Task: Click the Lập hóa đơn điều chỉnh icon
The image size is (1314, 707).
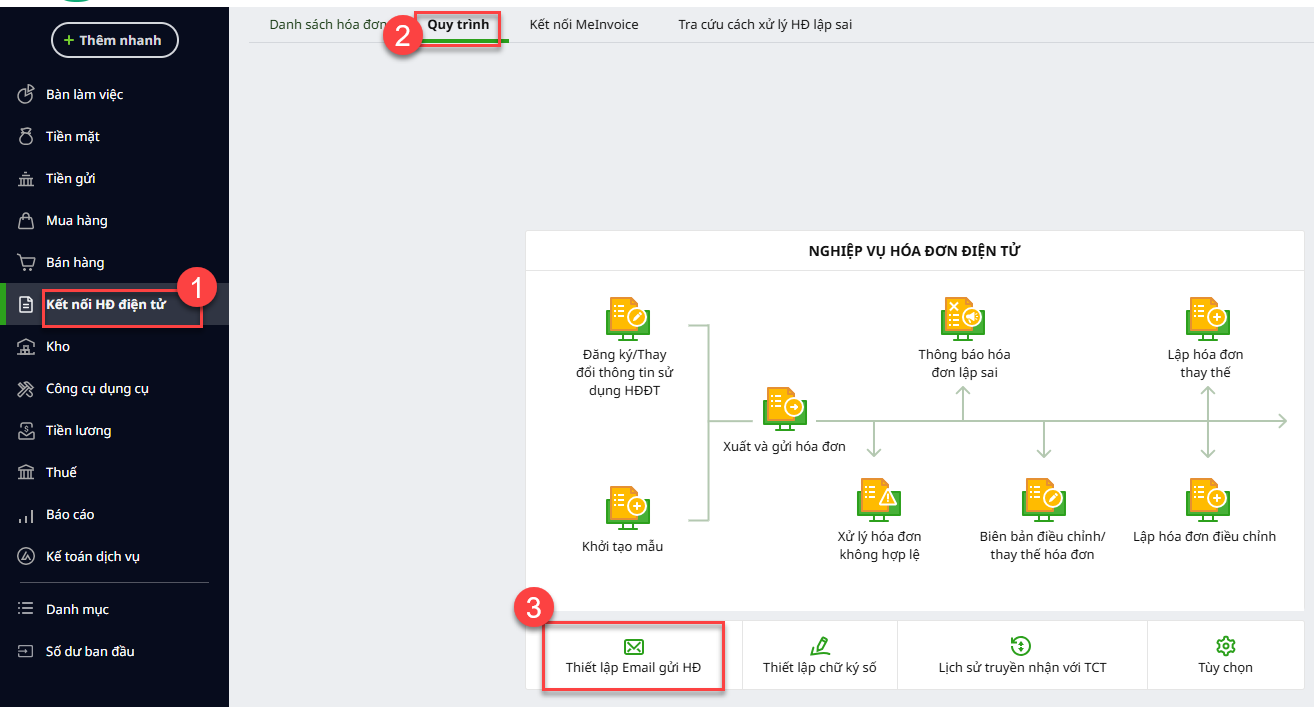Action: (1207, 500)
